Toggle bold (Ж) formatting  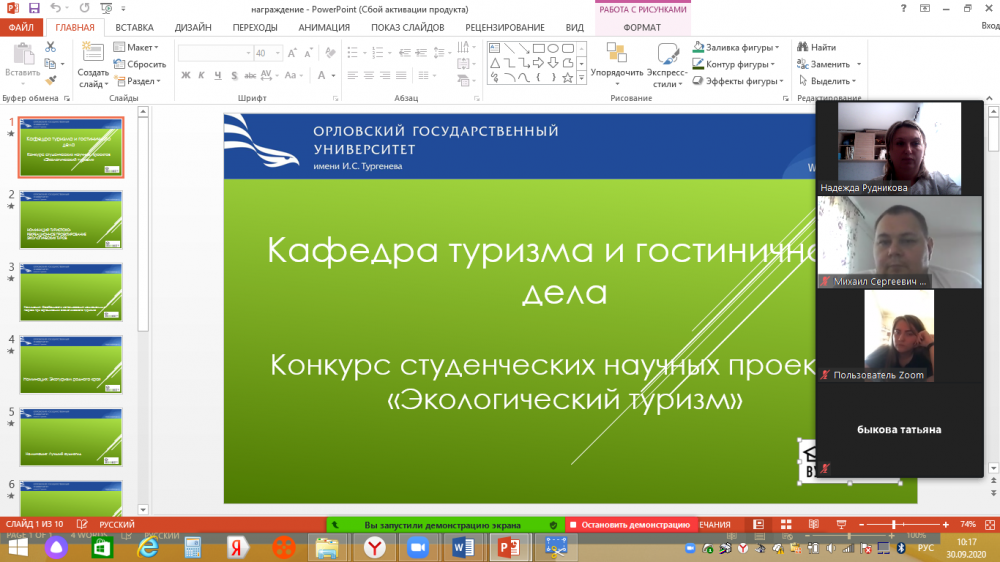point(186,76)
